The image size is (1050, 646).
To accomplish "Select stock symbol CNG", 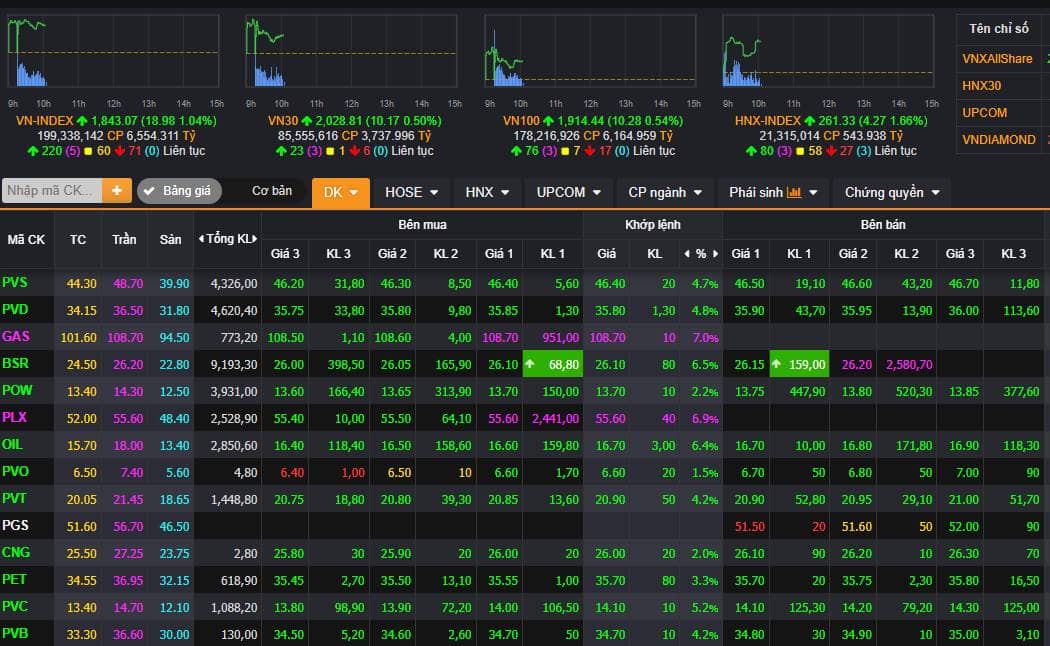I will 16,552.
